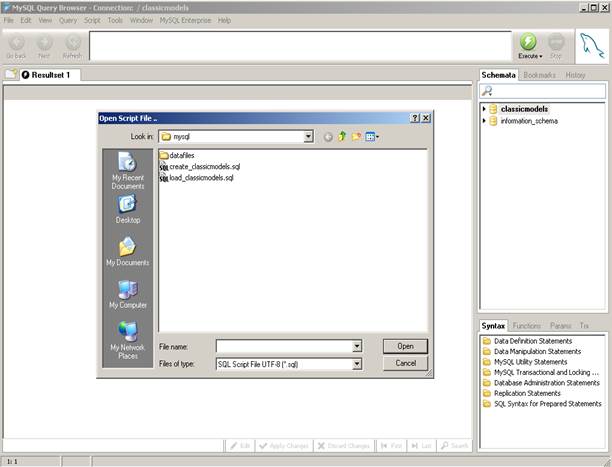612x467 pixels.
Task: Click the File name input field
Action: coord(285,346)
